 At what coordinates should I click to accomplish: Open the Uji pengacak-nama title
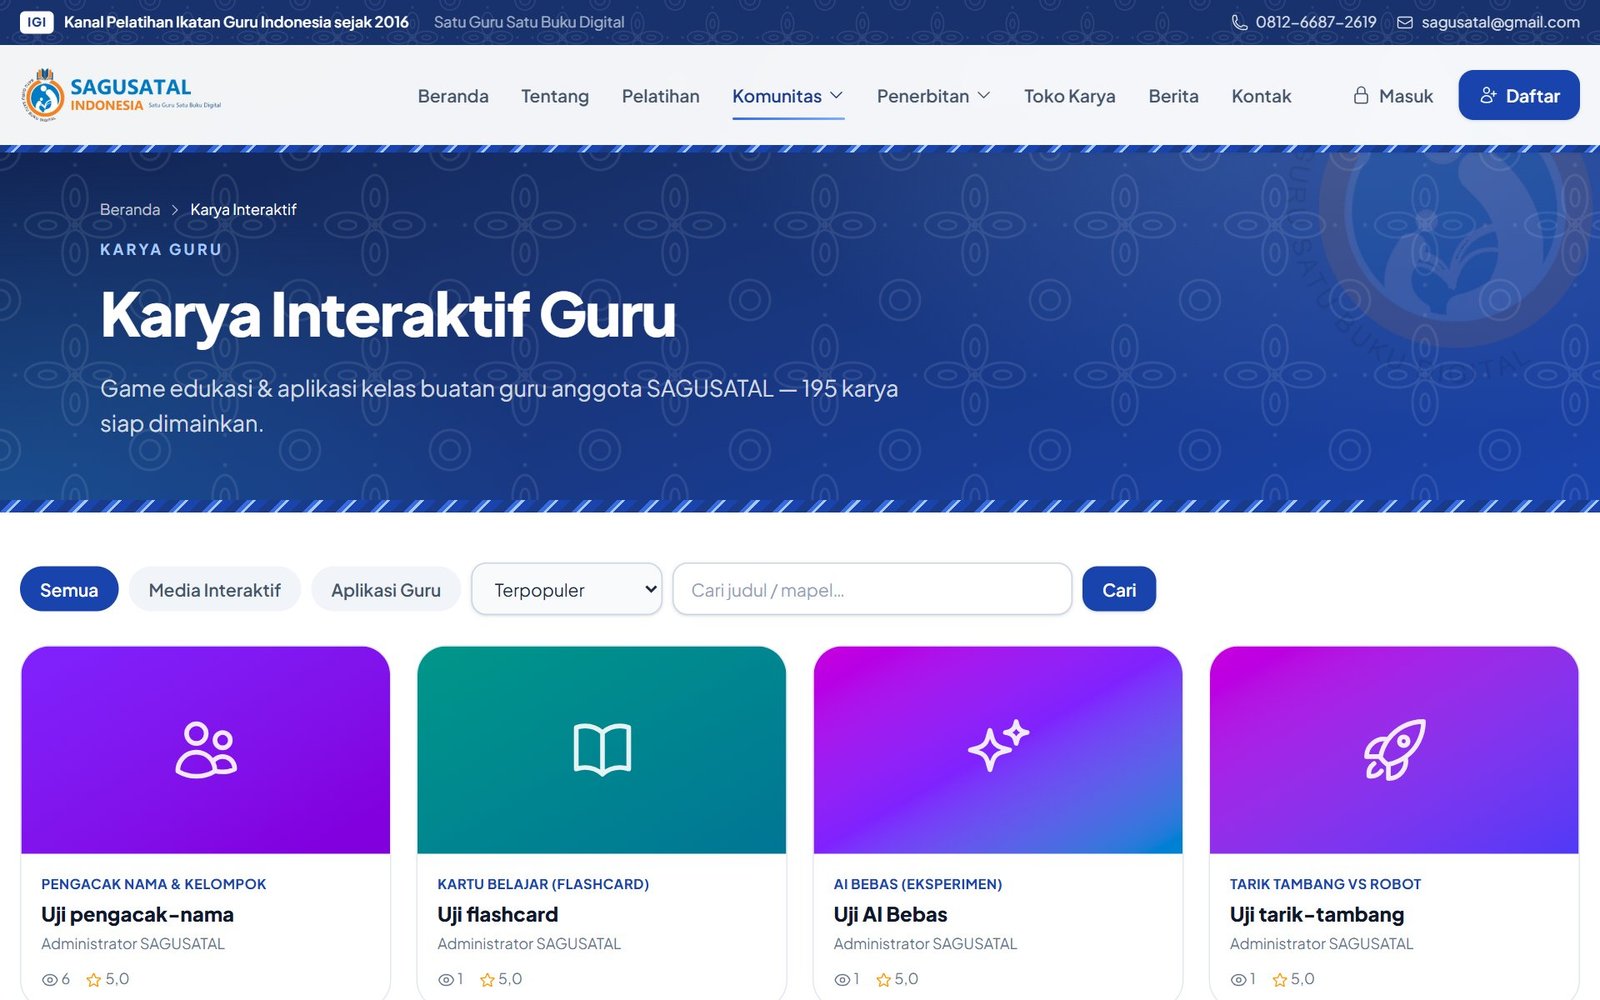click(137, 914)
